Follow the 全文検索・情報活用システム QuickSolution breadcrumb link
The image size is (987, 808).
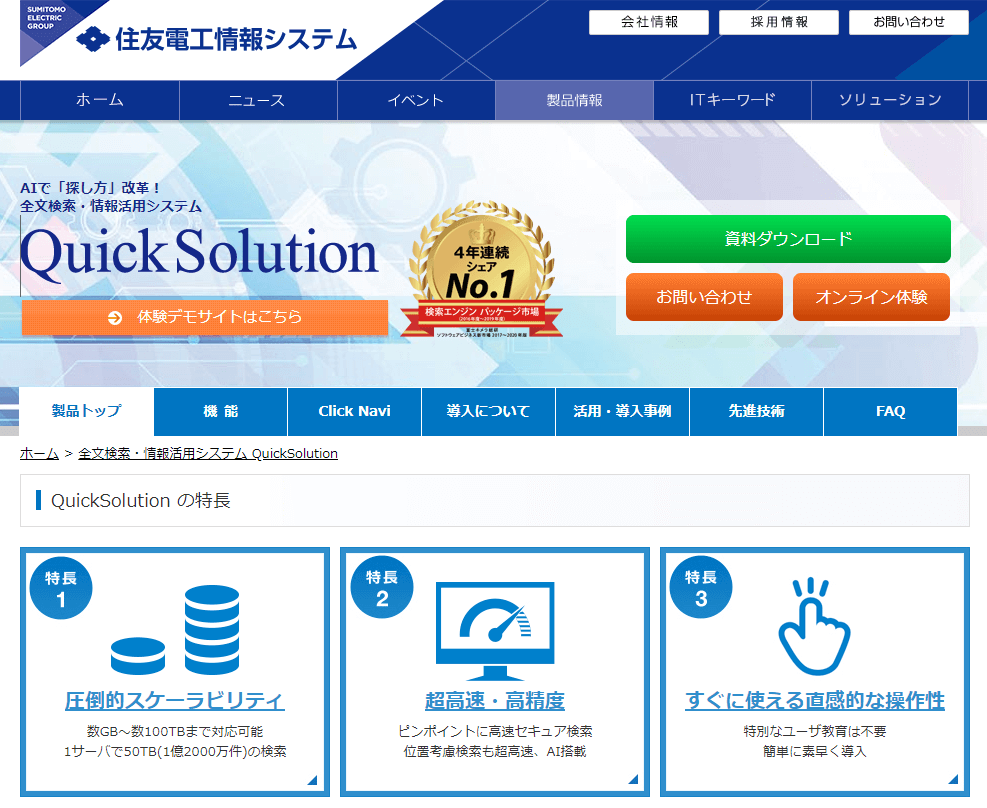(x=208, y=454)
